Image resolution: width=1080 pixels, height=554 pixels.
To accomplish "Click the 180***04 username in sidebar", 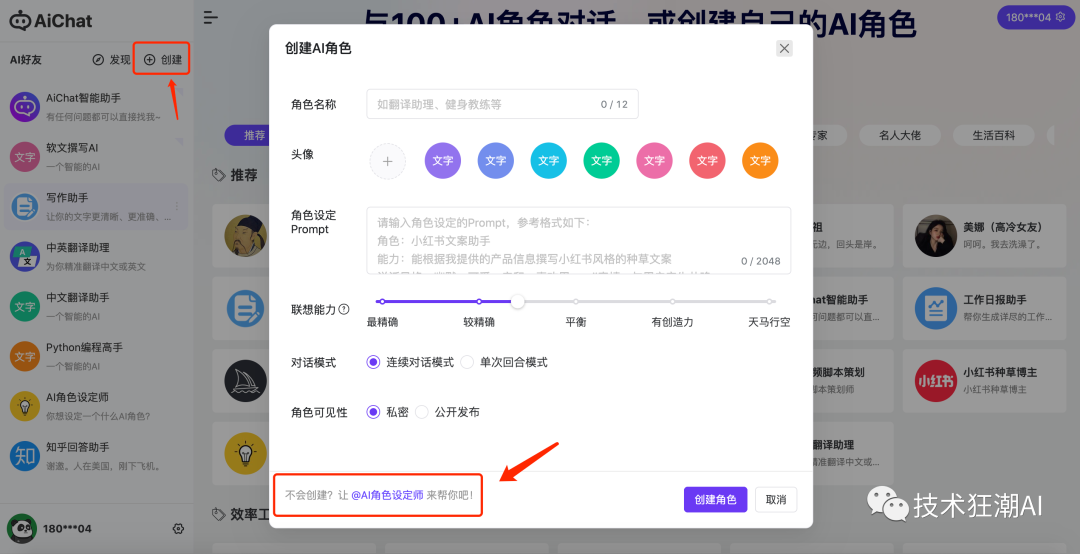I will [x=68, y=529].
